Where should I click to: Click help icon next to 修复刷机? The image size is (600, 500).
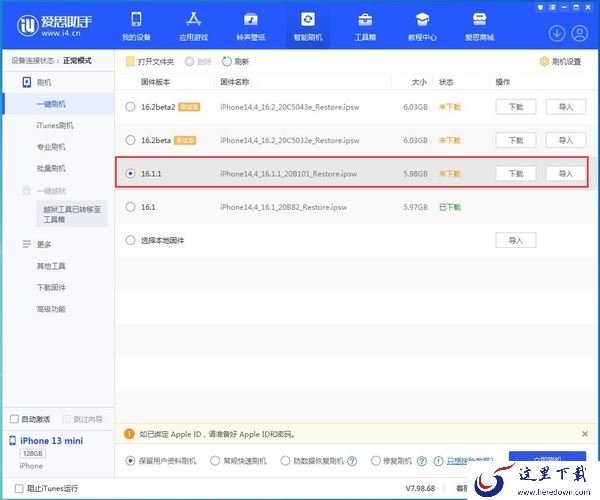422,461
